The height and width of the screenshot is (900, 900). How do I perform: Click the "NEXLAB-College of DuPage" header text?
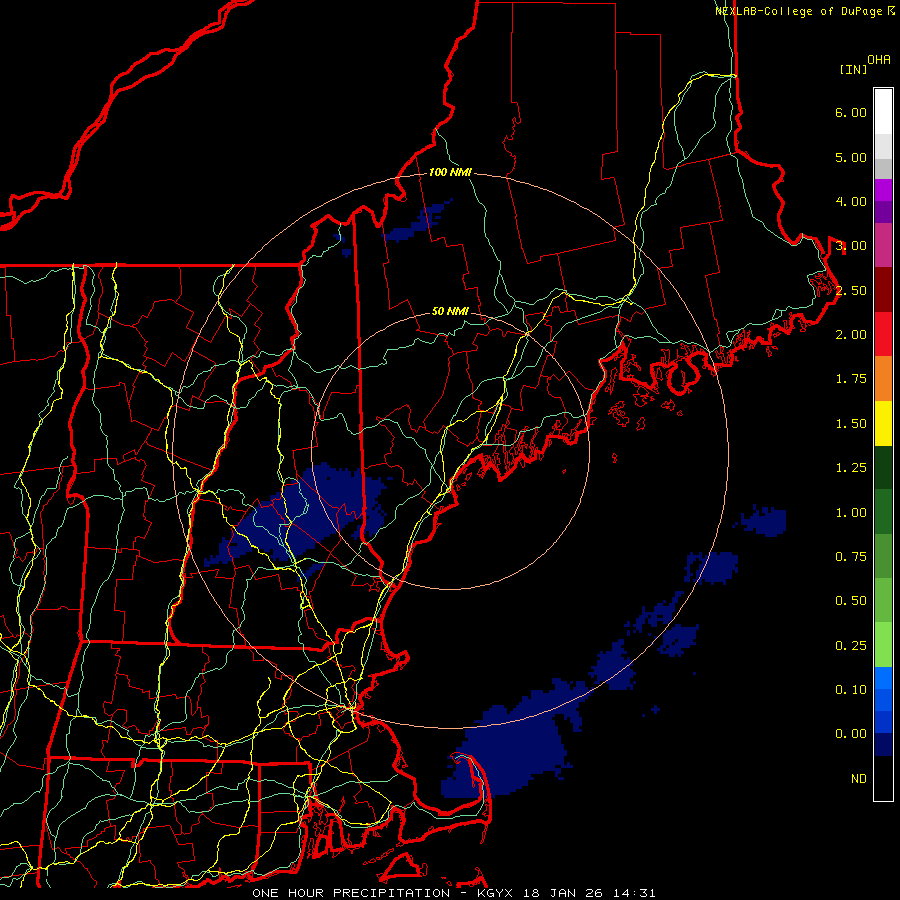[799, 11]
